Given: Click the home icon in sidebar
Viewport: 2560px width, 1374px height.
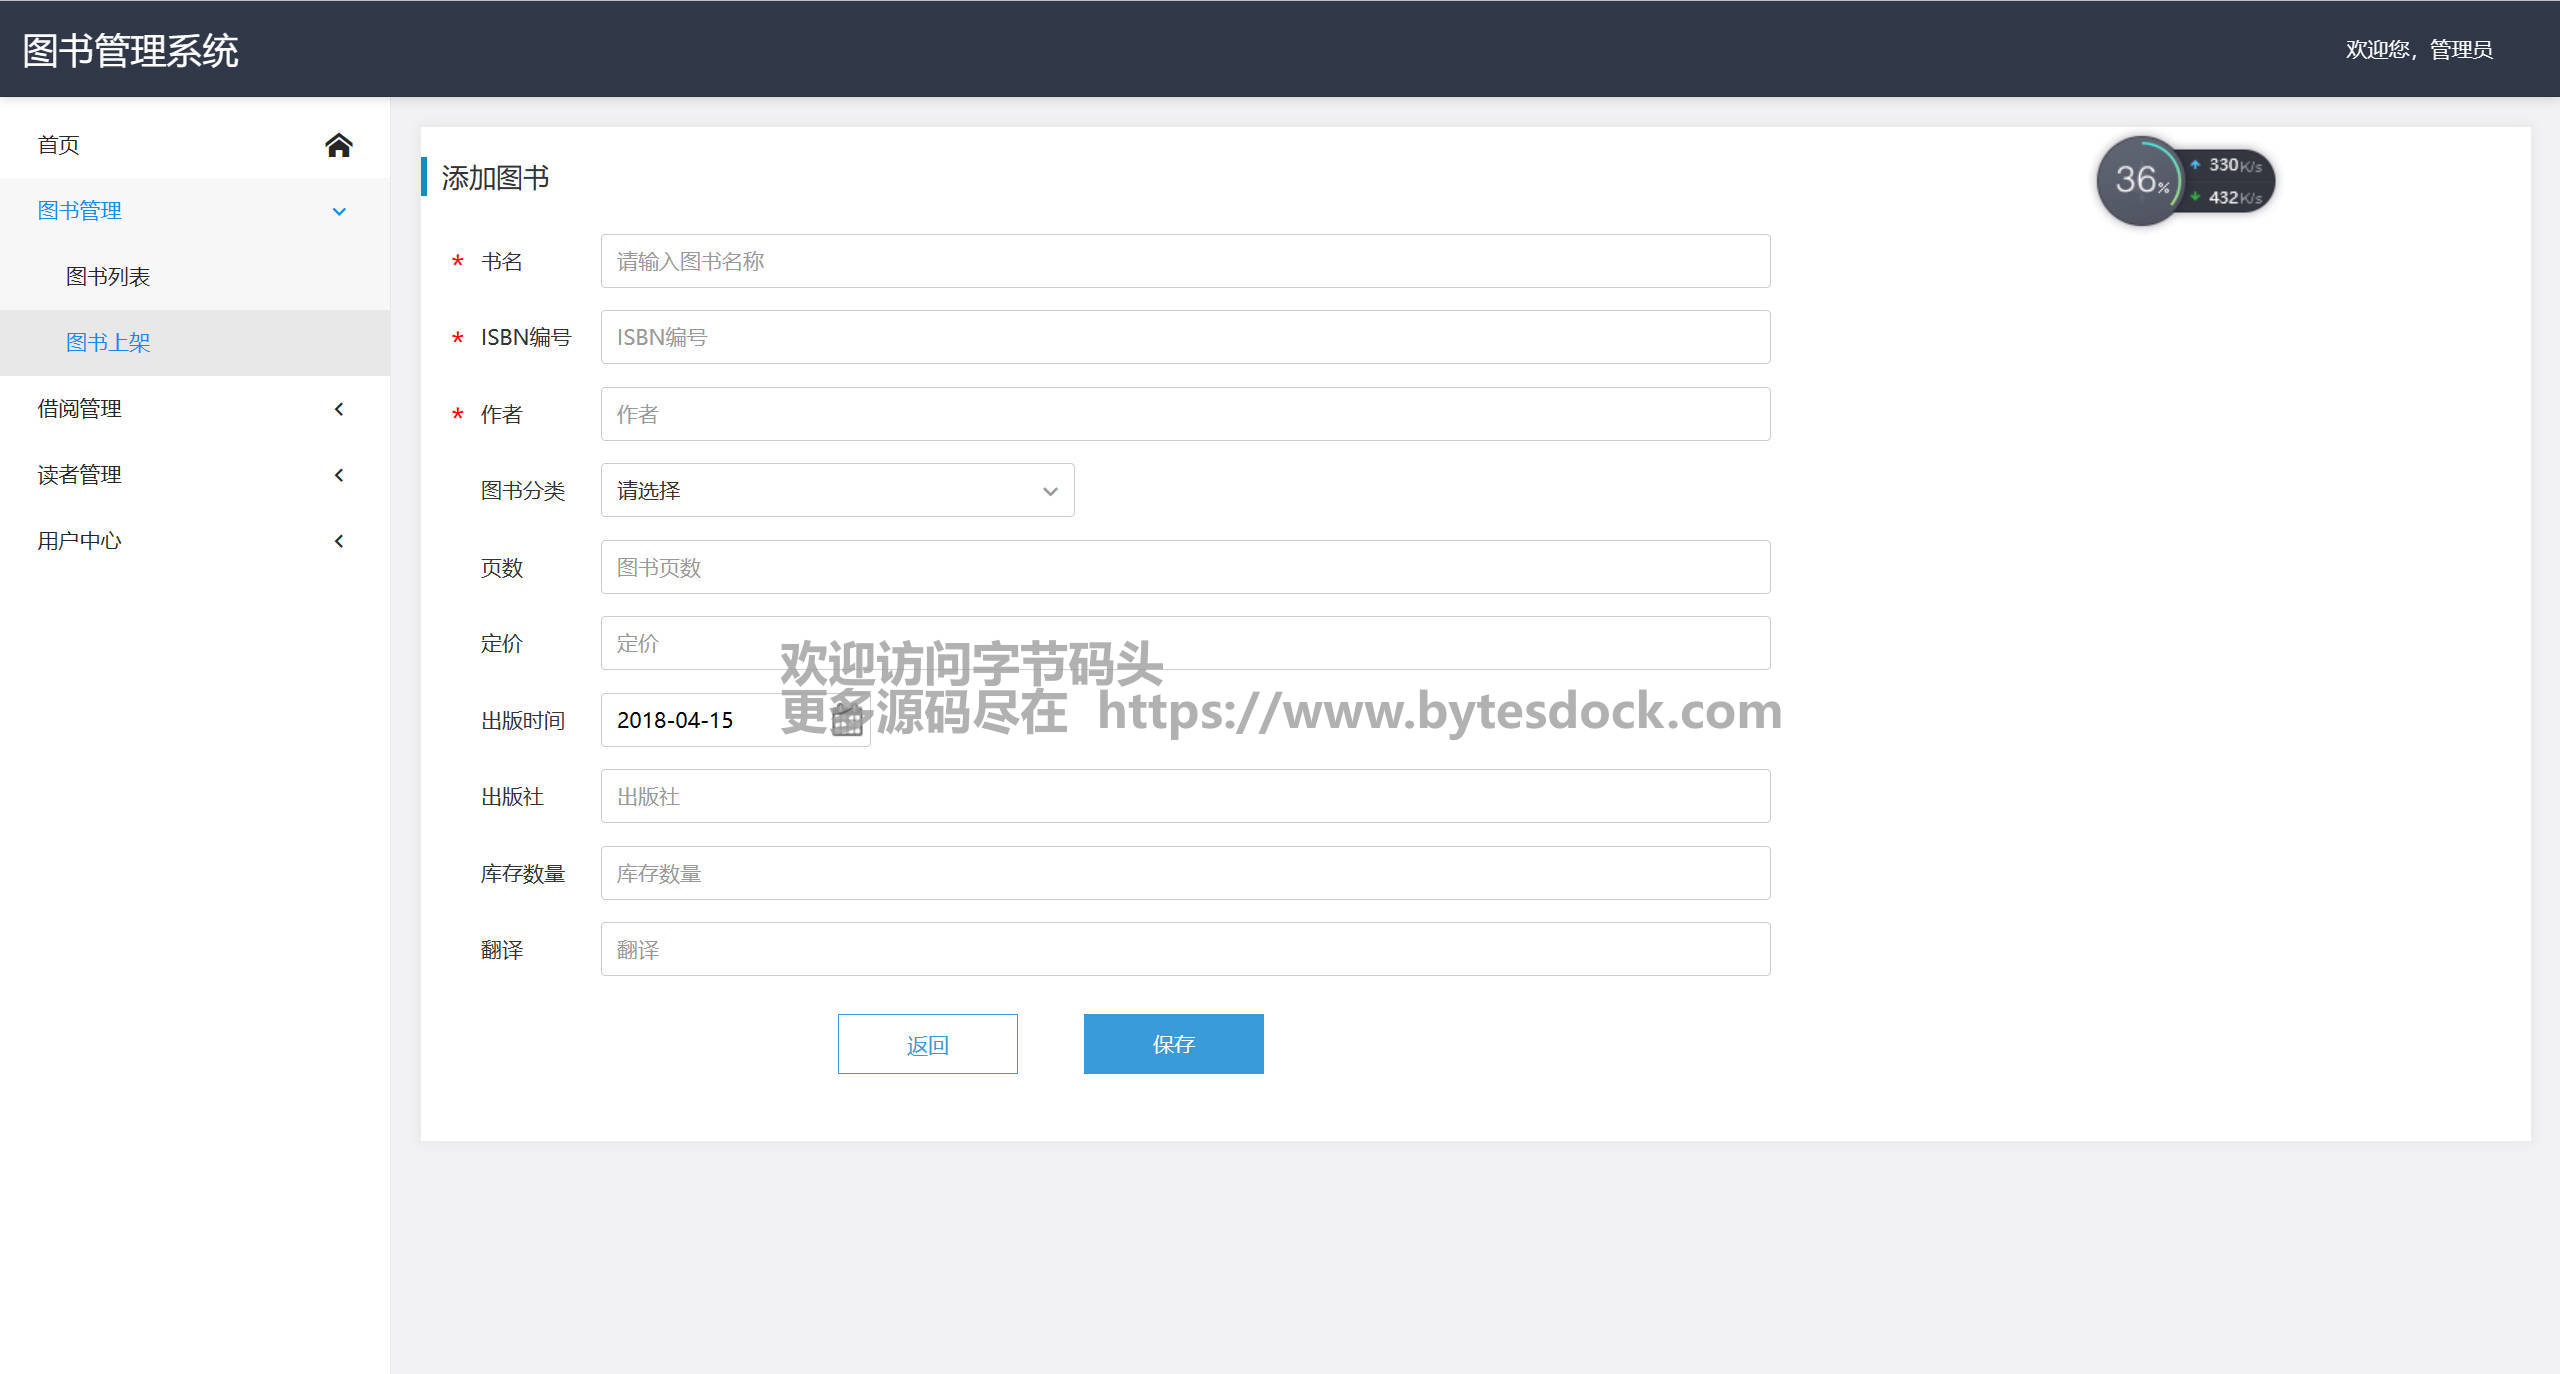Looking at the screenshot, I should [x=339, y=145].
